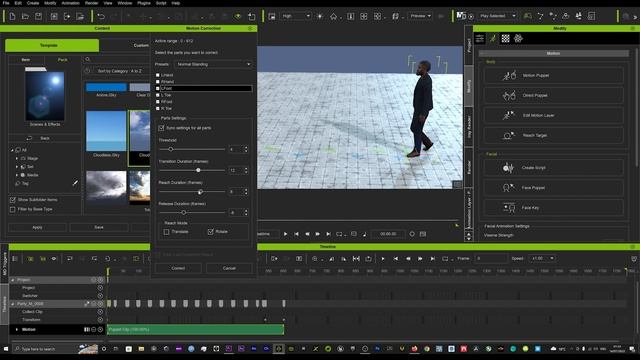Switch to the Pack tab

(62, 60)
